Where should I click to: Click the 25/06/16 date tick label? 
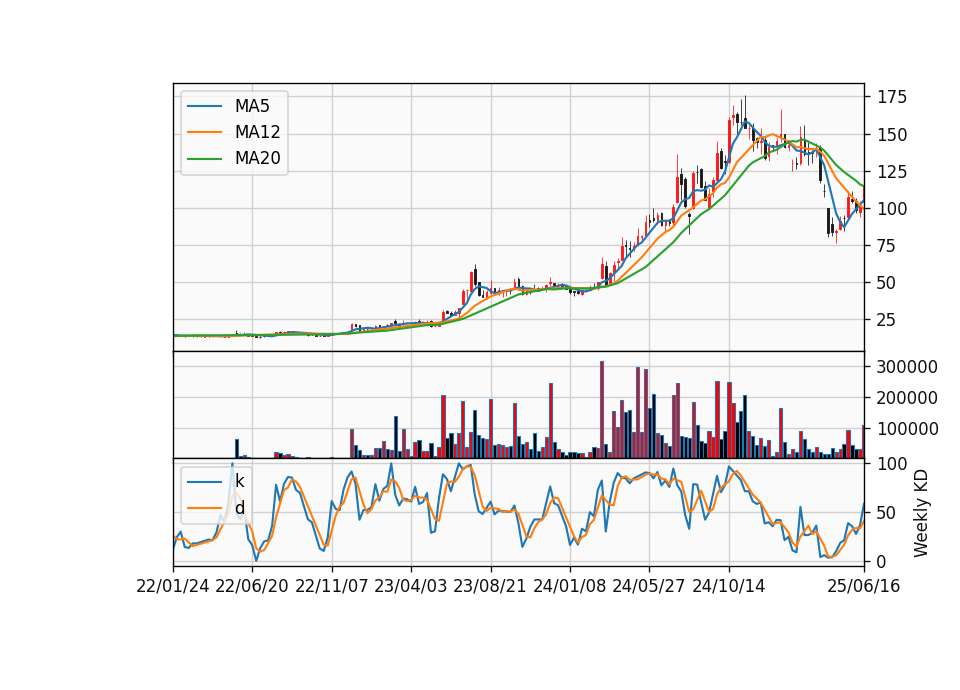point(864,586)
